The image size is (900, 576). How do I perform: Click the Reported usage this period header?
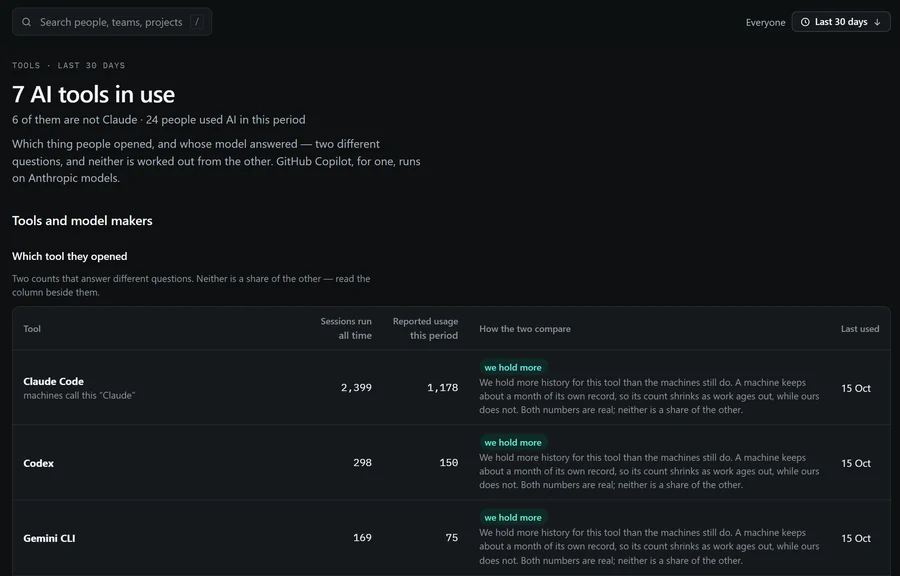(425, 328)
